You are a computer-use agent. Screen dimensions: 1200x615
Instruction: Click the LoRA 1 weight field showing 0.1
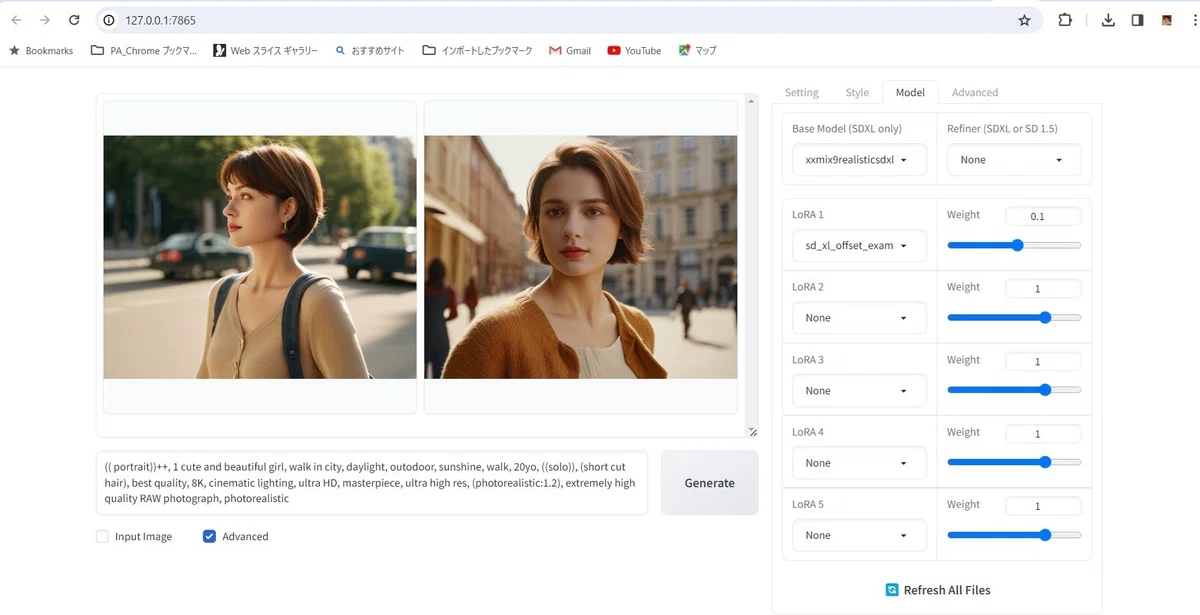(1043, 216)
